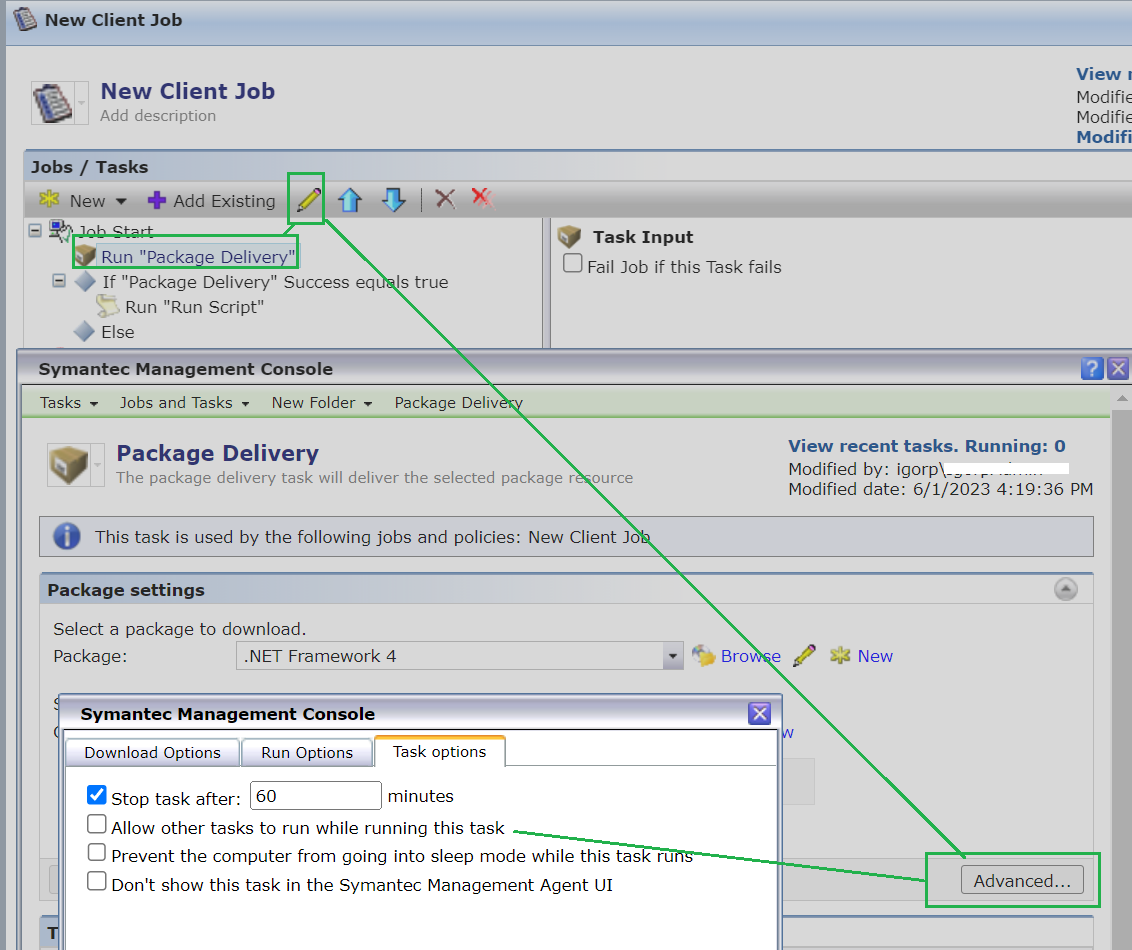The width and height of the screenshot is (1132, 950).
Task: Open console help with the question mark icon
Action: [x=1091, y=368]
